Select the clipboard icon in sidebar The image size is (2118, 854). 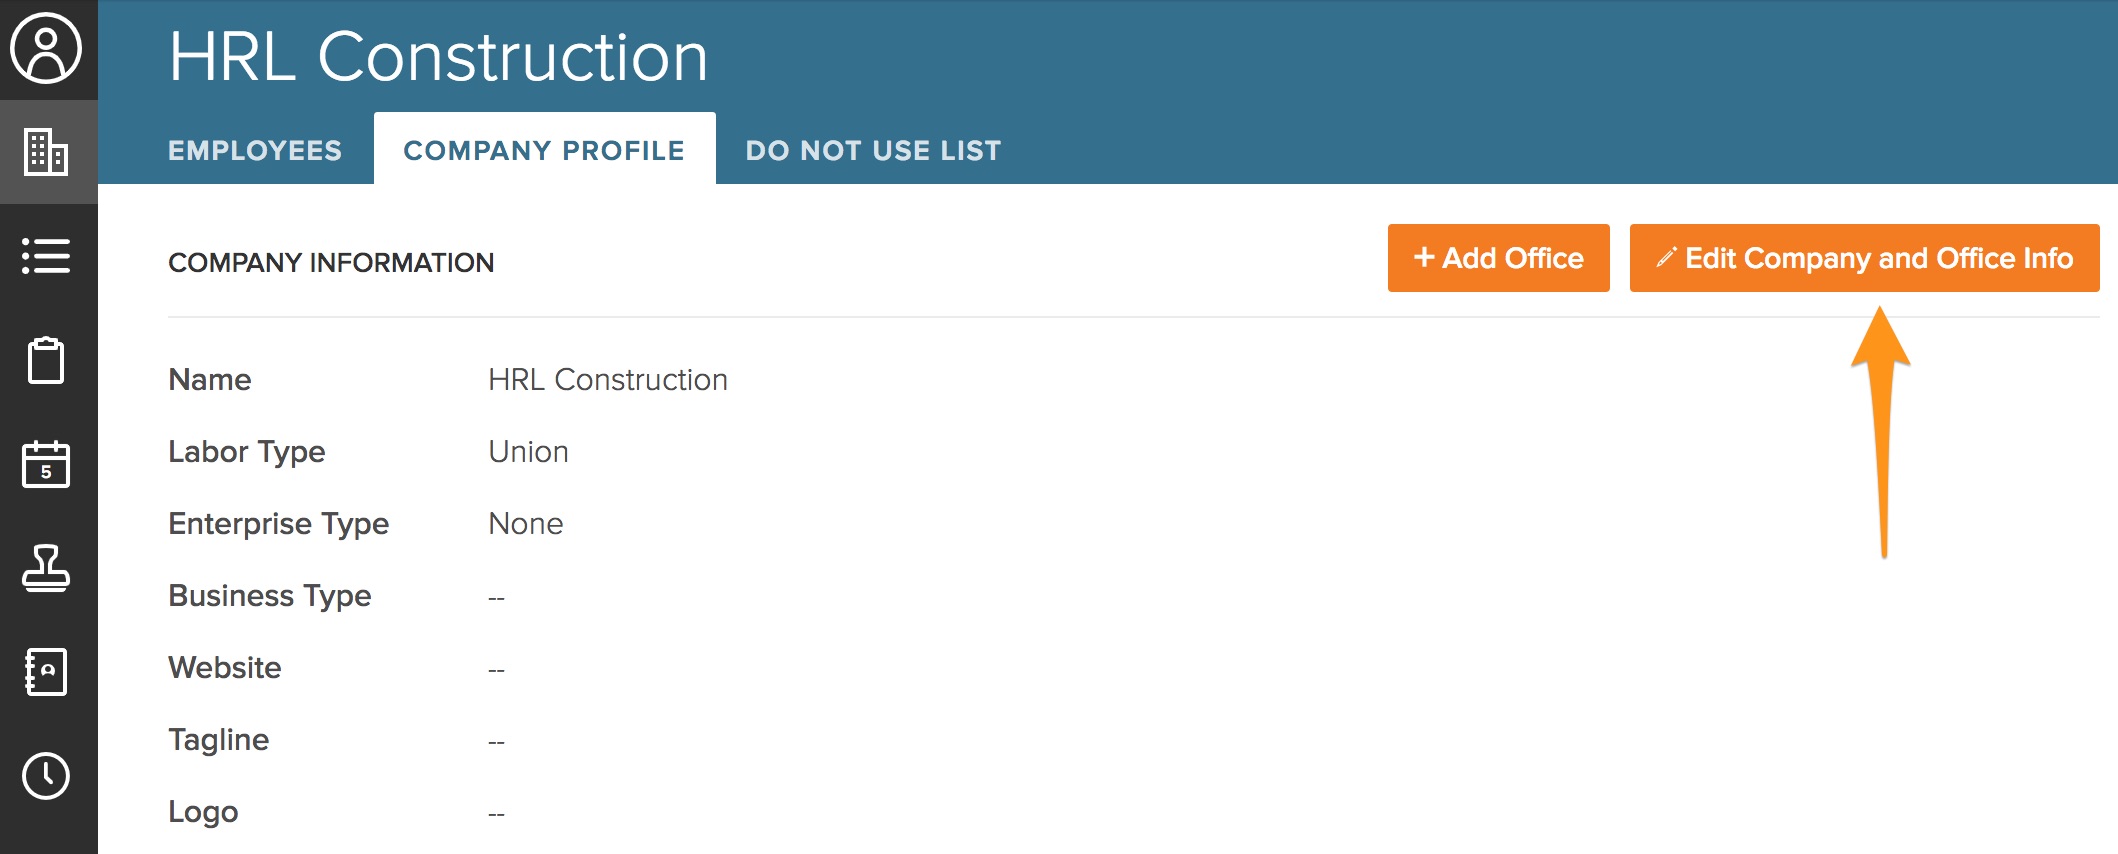coord(46,360)
